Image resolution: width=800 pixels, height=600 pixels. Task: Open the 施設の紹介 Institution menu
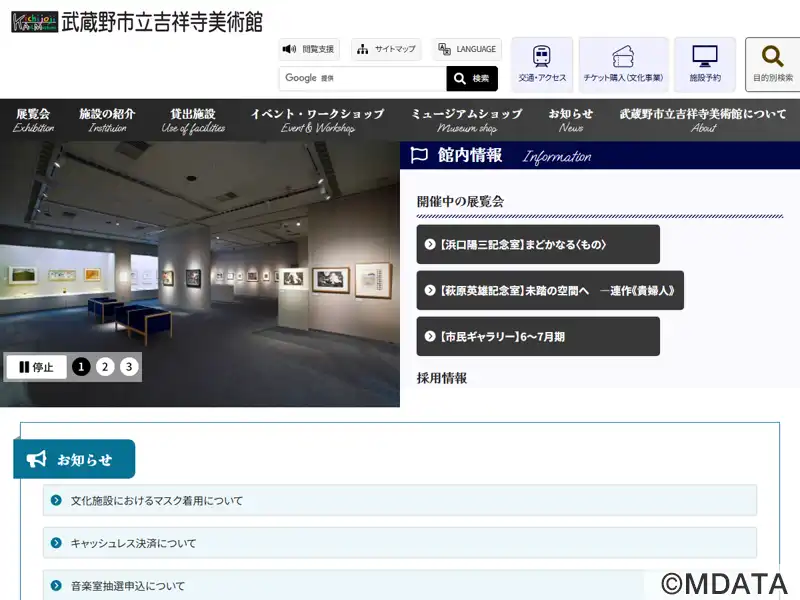point(107,120)
